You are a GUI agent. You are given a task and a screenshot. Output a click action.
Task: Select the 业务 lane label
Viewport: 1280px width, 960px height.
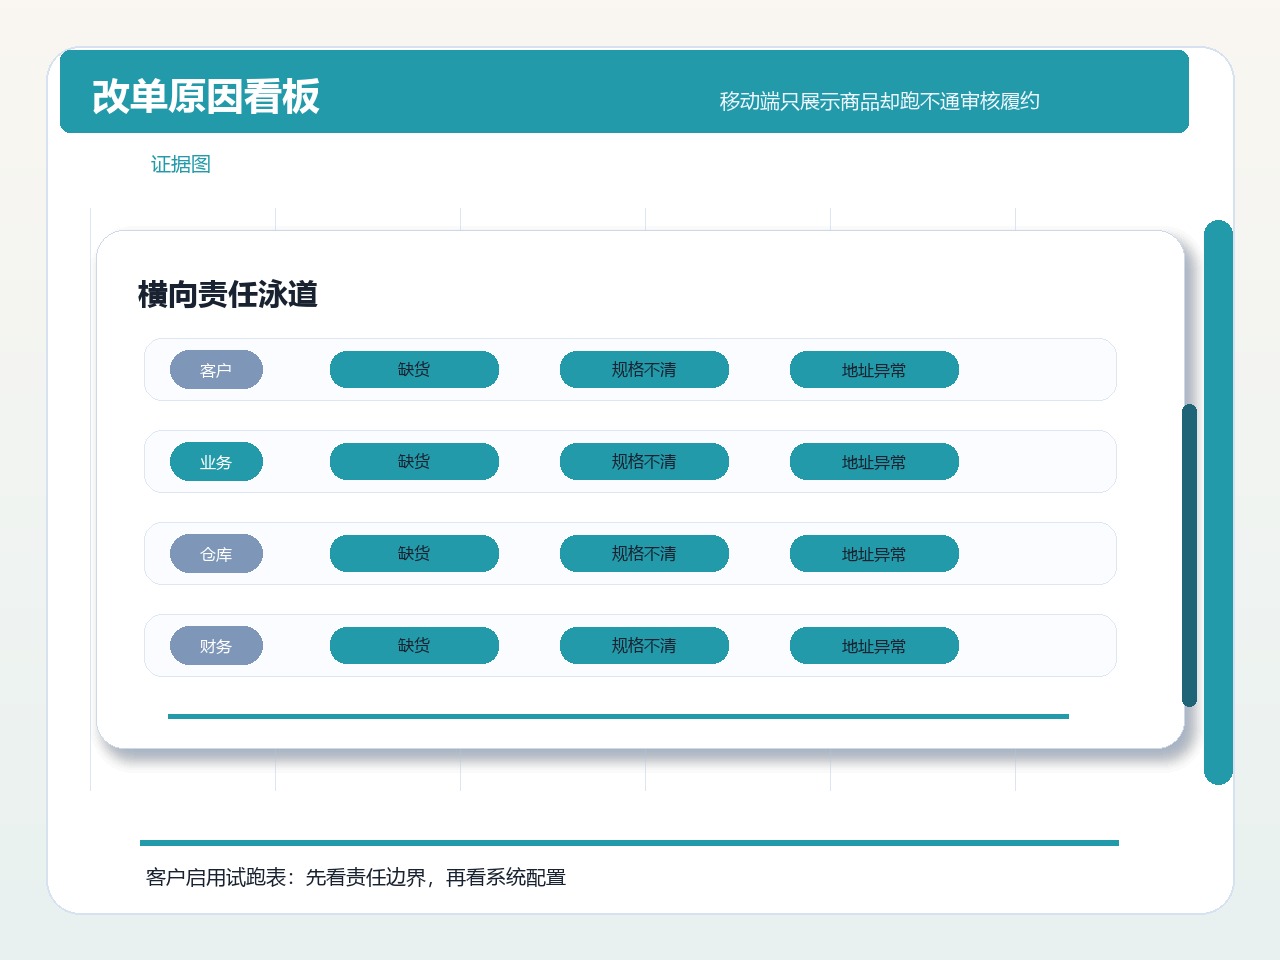coord(216,462)
